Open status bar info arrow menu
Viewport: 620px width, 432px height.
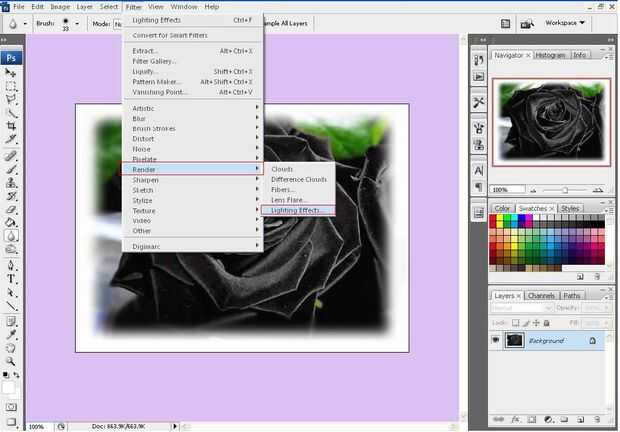[x=174, y=426]
